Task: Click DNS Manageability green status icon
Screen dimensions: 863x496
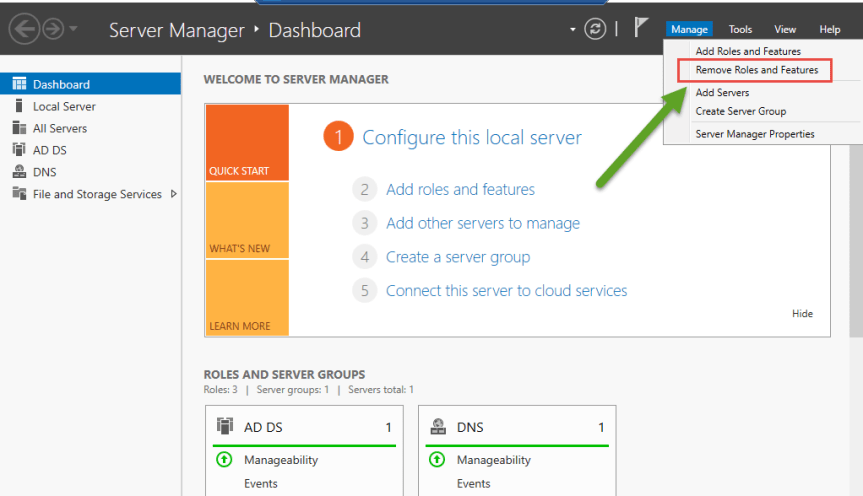Action: [x=437, y=460]
